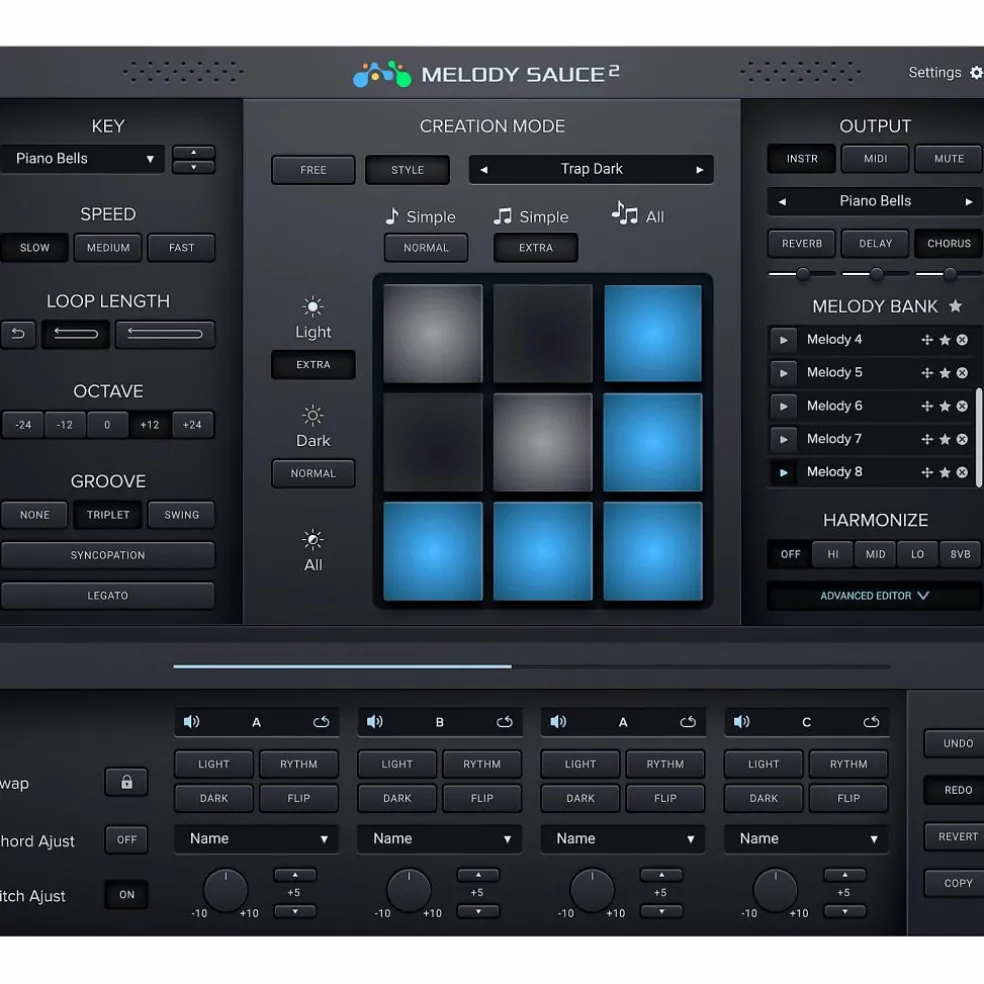Click the Swap lock icon
The width and height of the screenshot is (984, 984).
point(126,782)
